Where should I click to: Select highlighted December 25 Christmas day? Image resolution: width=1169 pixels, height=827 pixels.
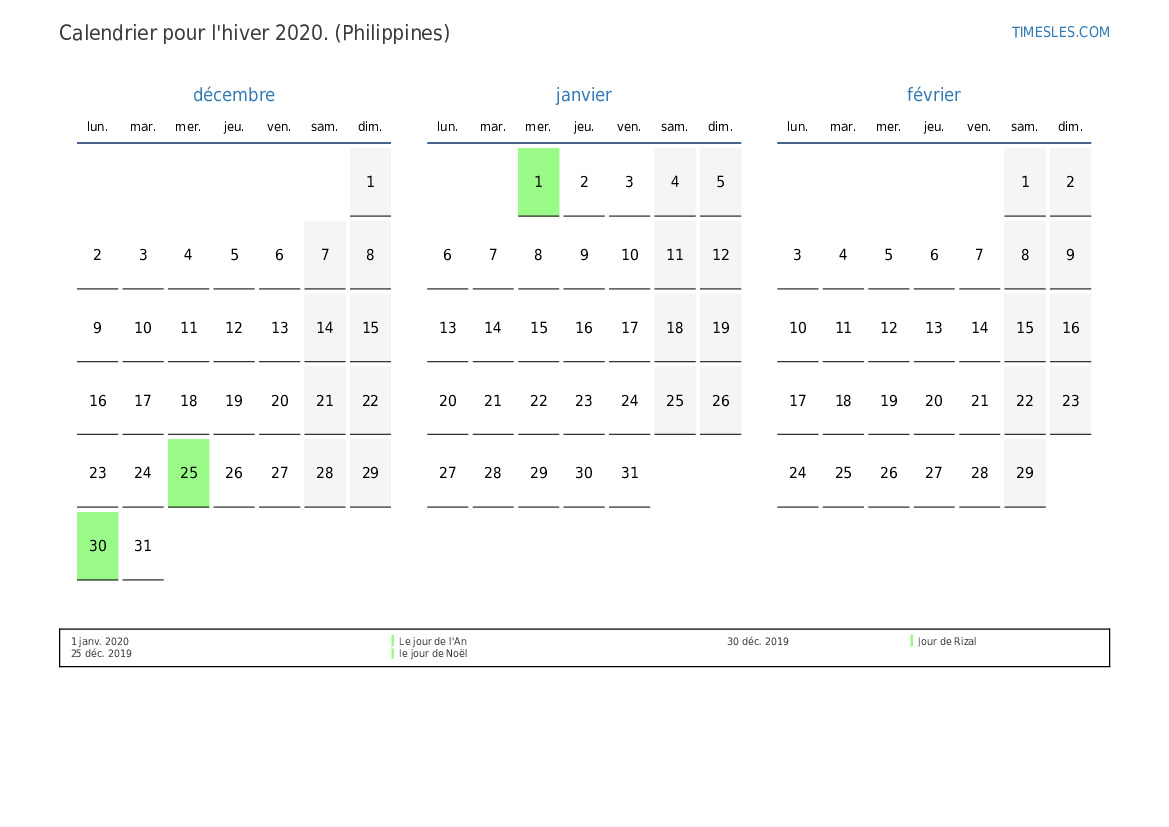pos(189,473)
